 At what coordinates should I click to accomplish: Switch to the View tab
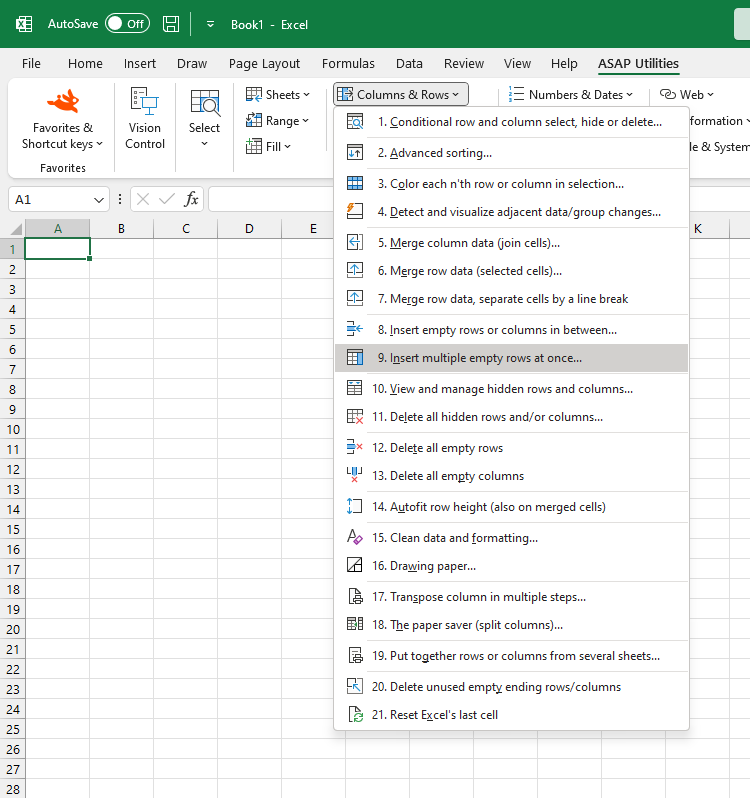[x=517, y=64]
